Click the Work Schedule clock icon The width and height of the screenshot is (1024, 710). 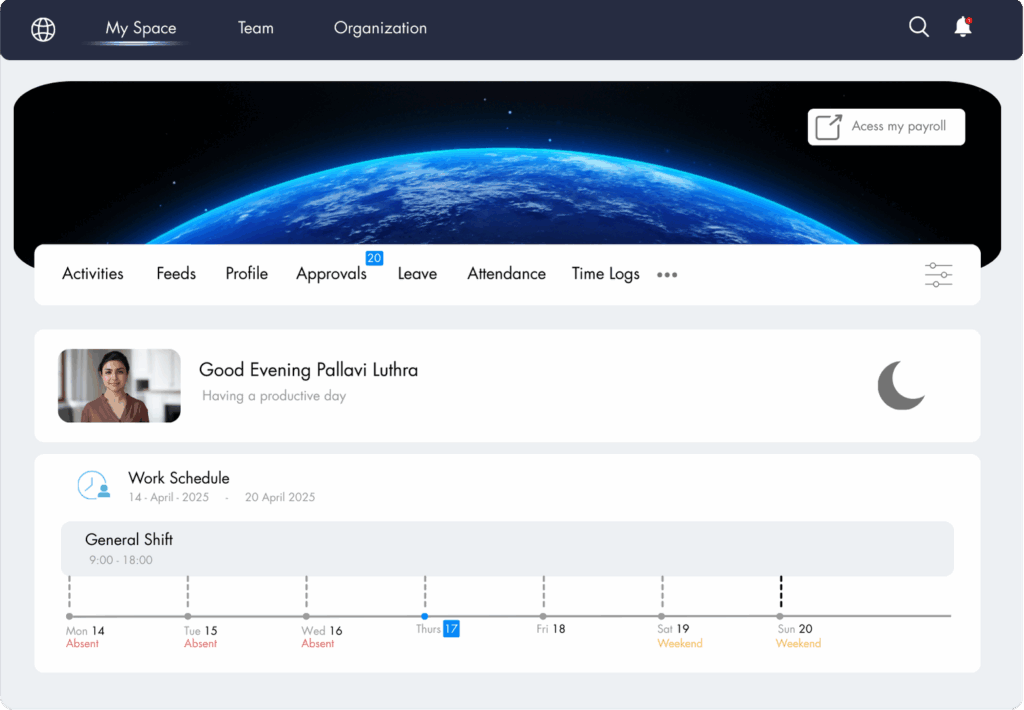pos(93,485)
